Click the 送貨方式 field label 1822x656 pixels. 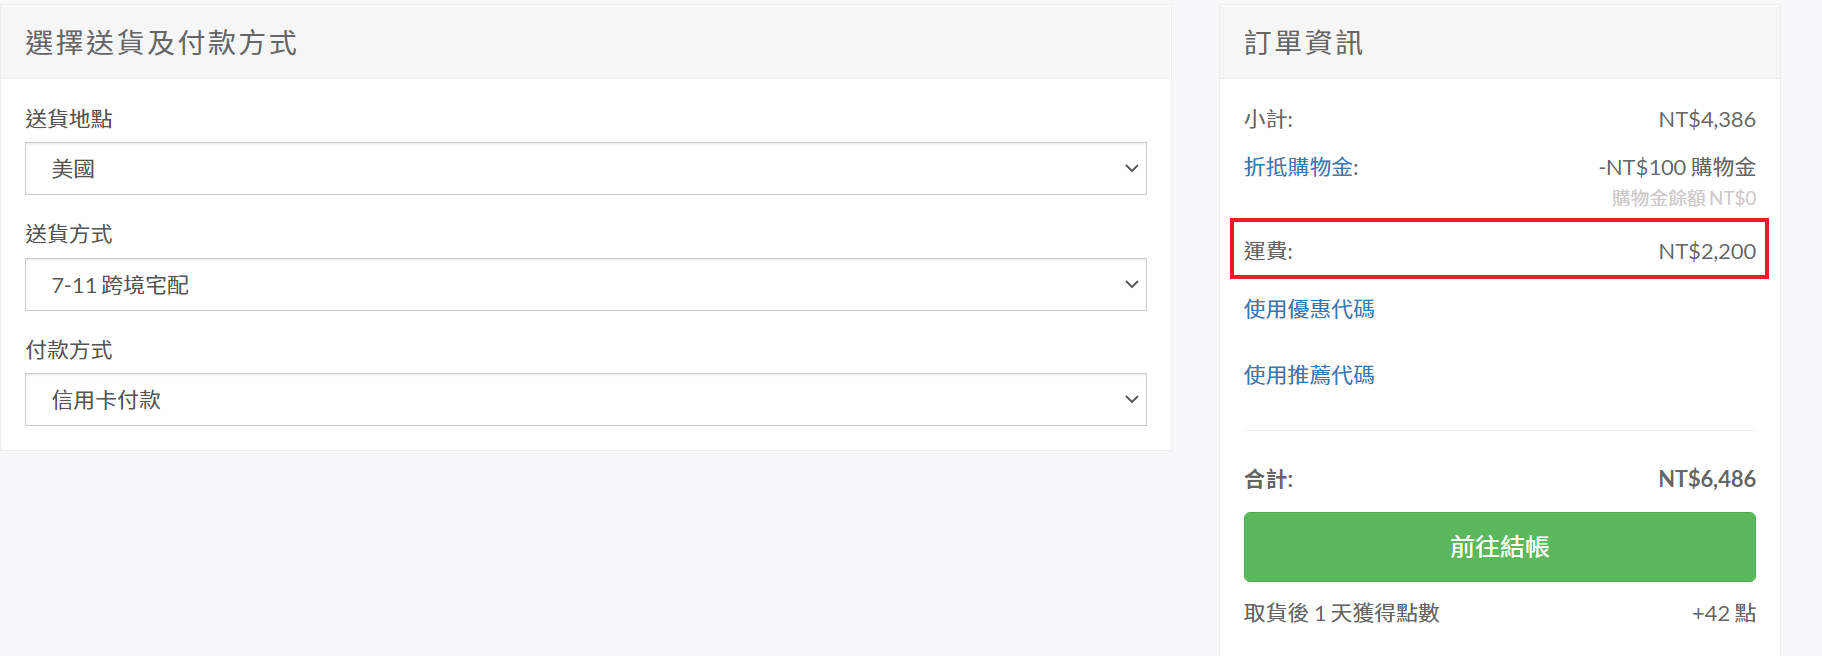pos(69,234)
